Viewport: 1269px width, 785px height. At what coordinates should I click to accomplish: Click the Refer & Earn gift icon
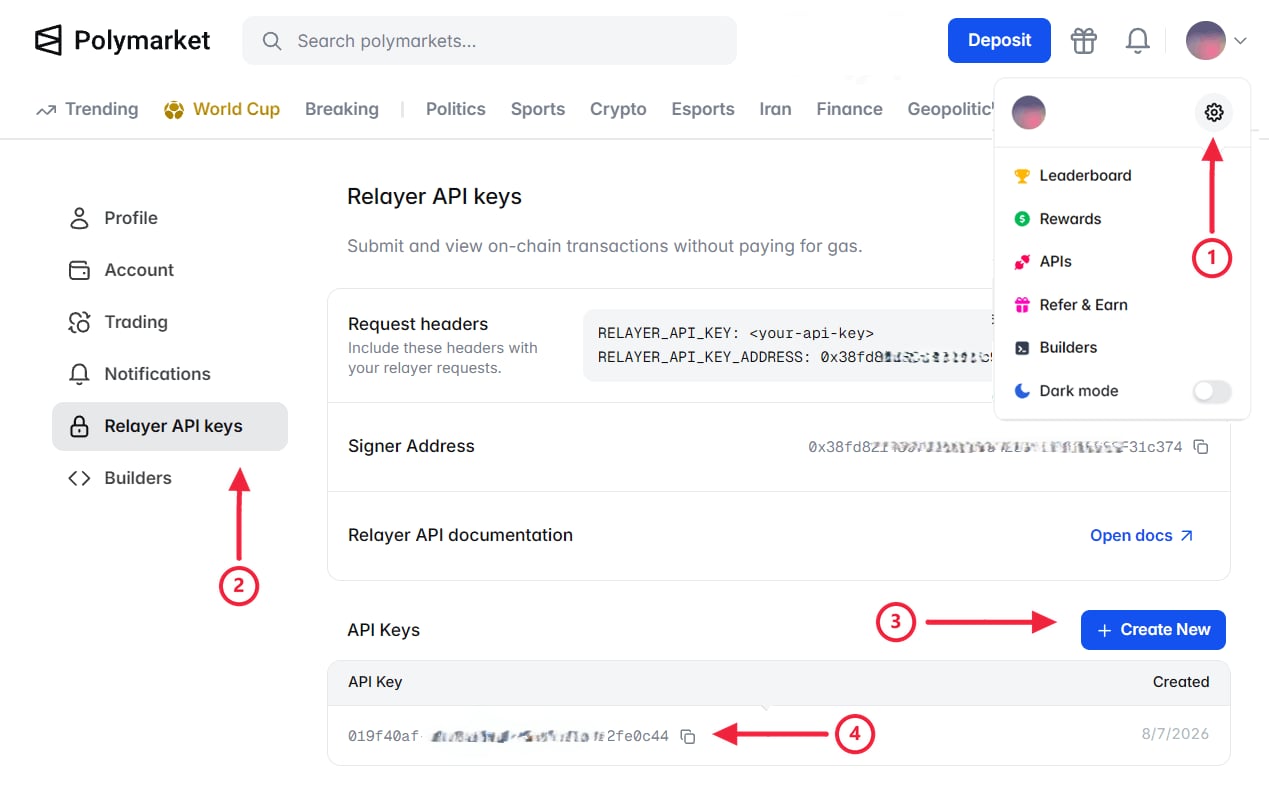click(x=1022, y=305)
